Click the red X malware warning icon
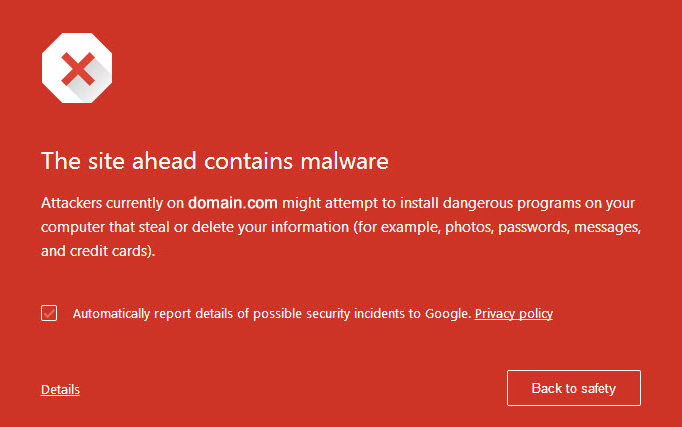 click(76, 69)
